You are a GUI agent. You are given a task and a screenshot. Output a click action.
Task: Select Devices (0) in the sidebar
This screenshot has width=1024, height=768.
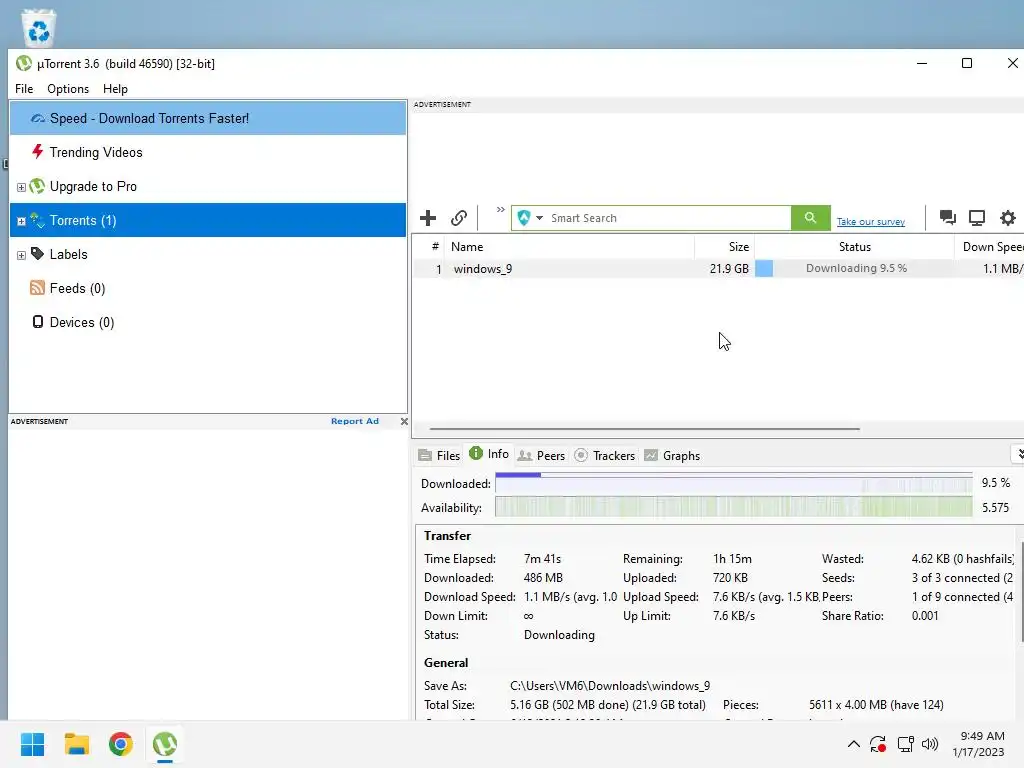(x=208, y=322)
